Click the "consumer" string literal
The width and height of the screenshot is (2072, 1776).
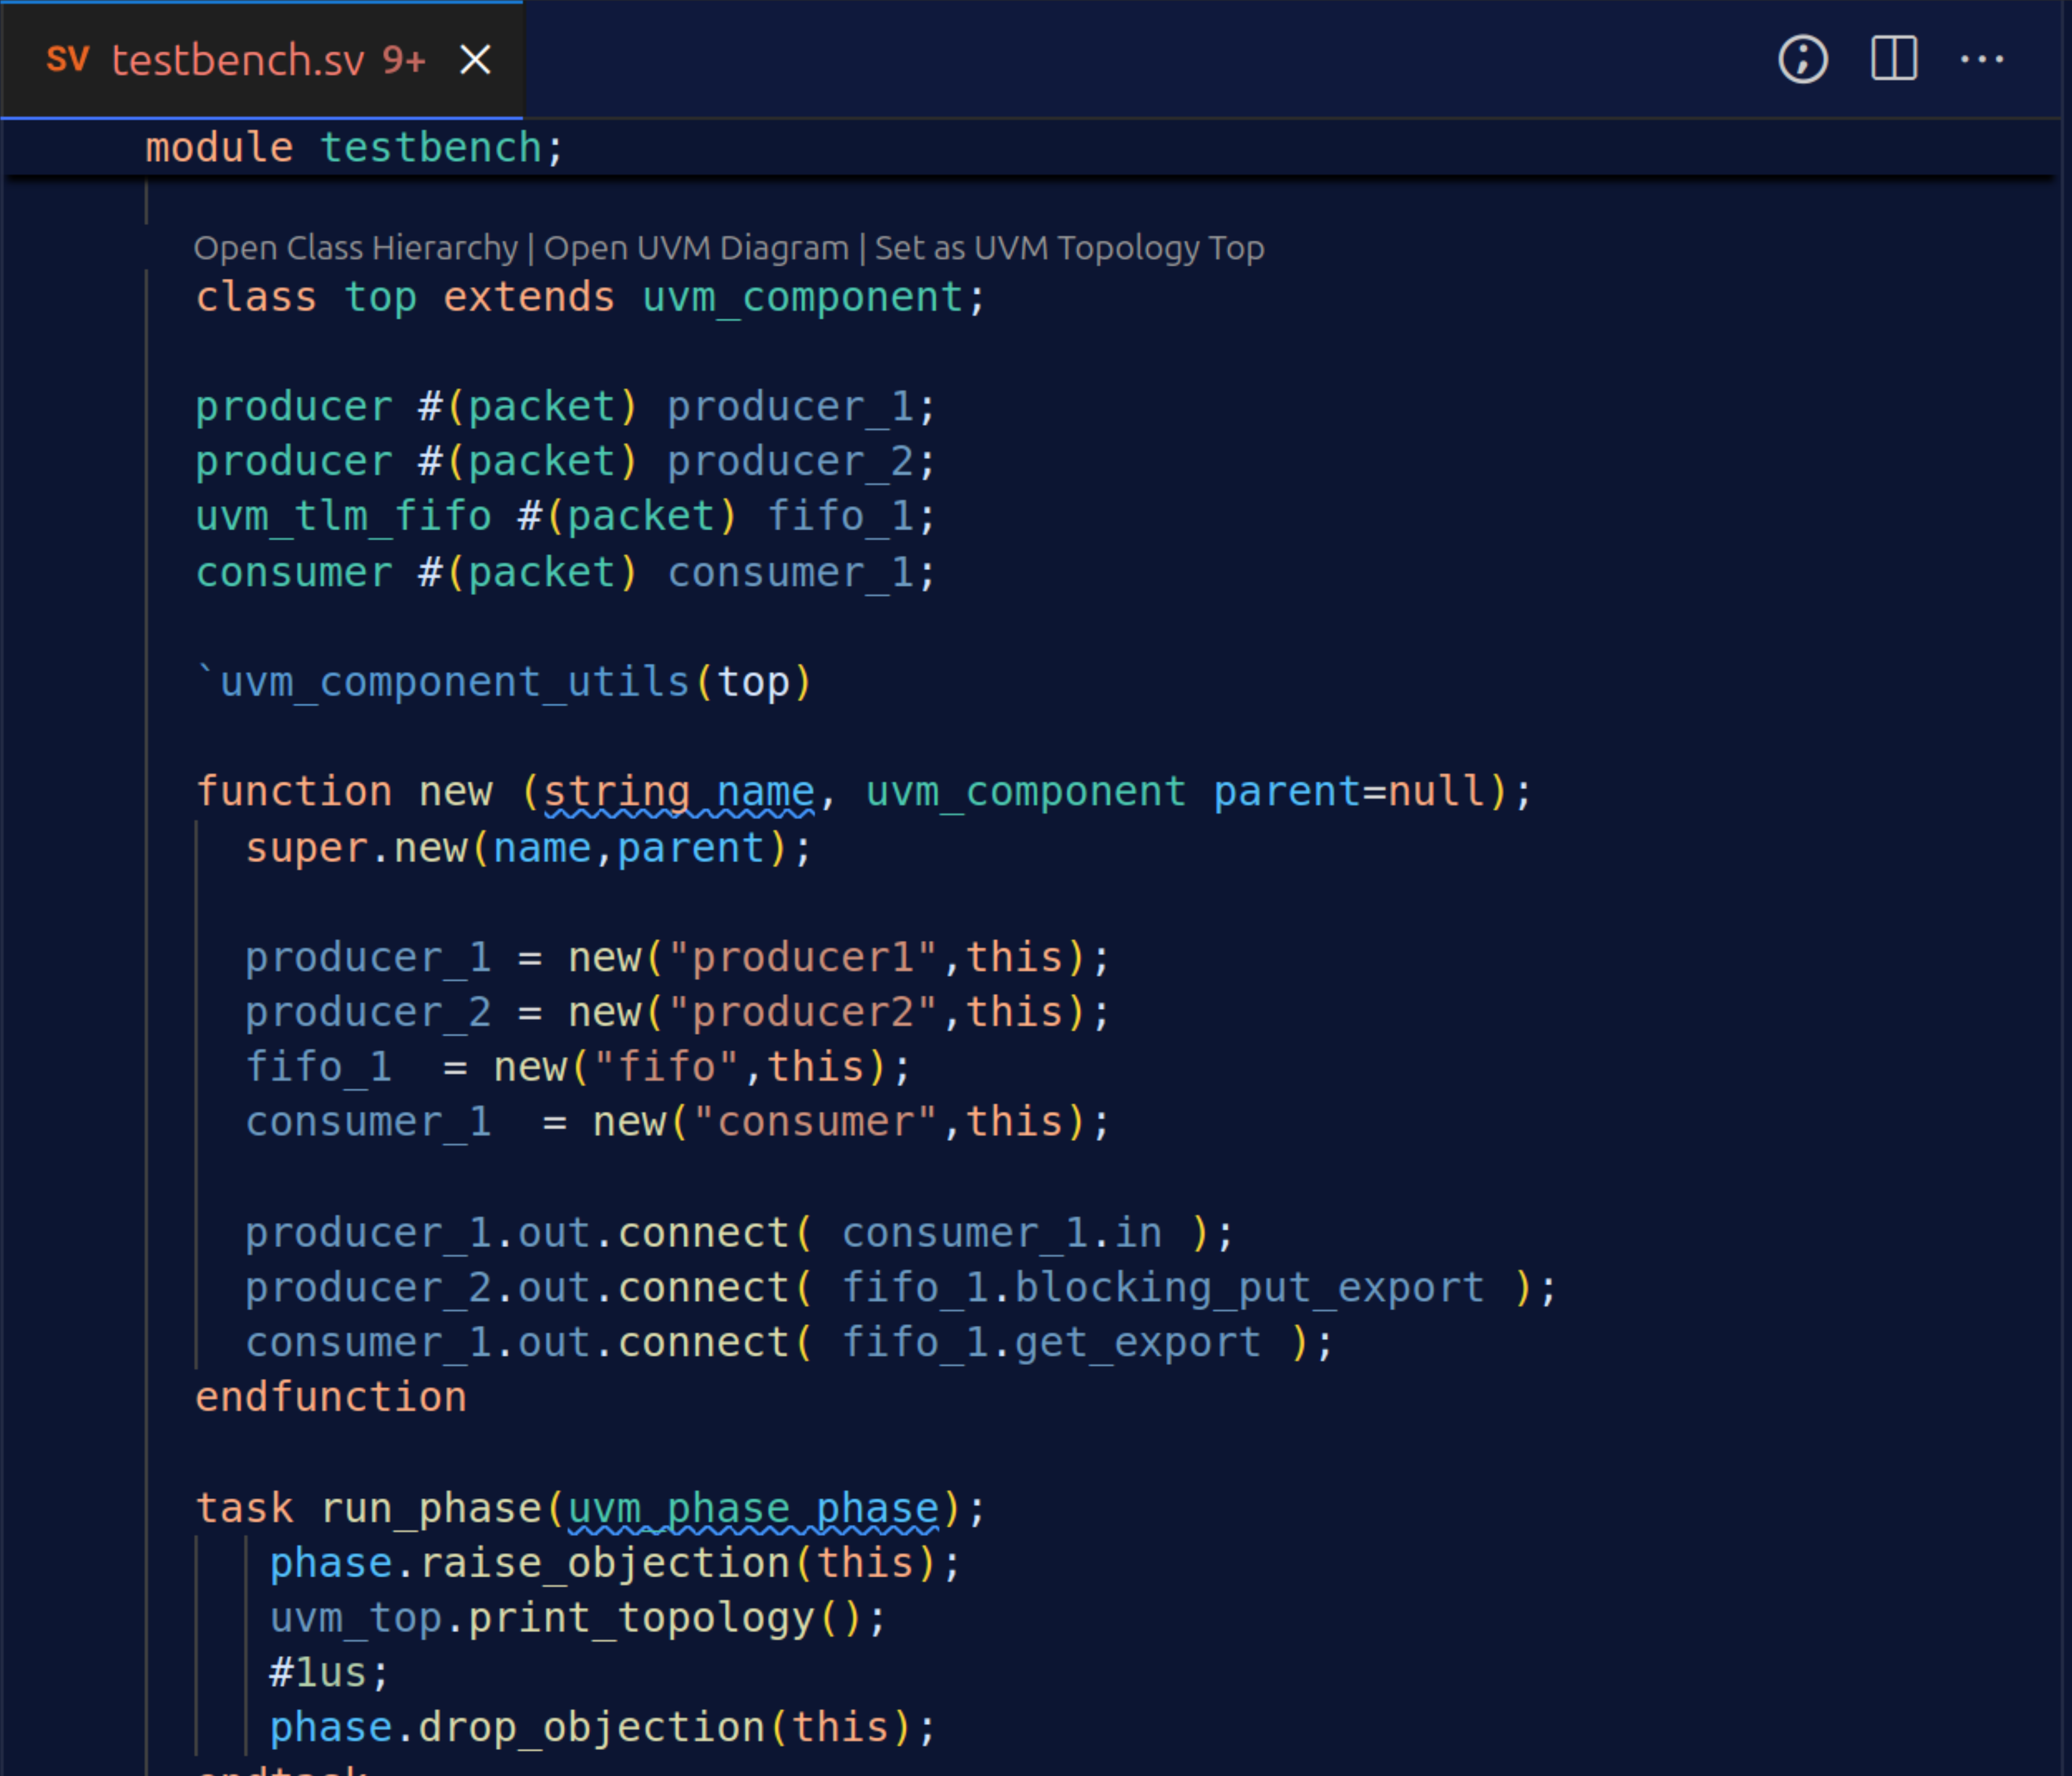(814, 1122)
